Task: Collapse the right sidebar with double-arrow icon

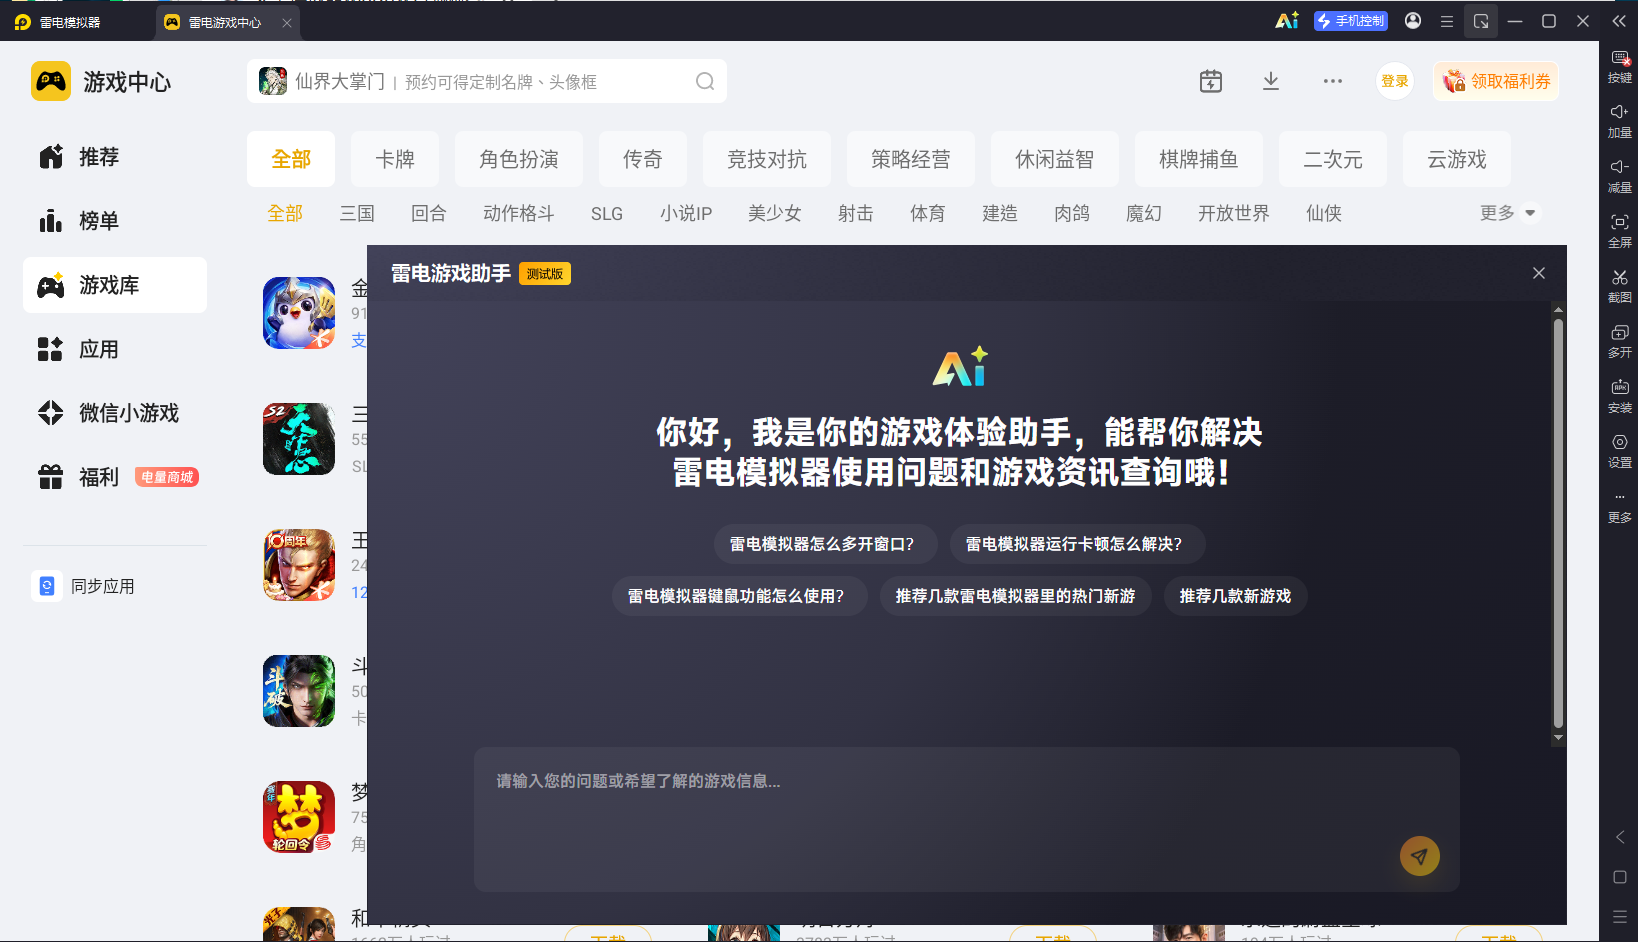Action: click(x=1619, y=21)
